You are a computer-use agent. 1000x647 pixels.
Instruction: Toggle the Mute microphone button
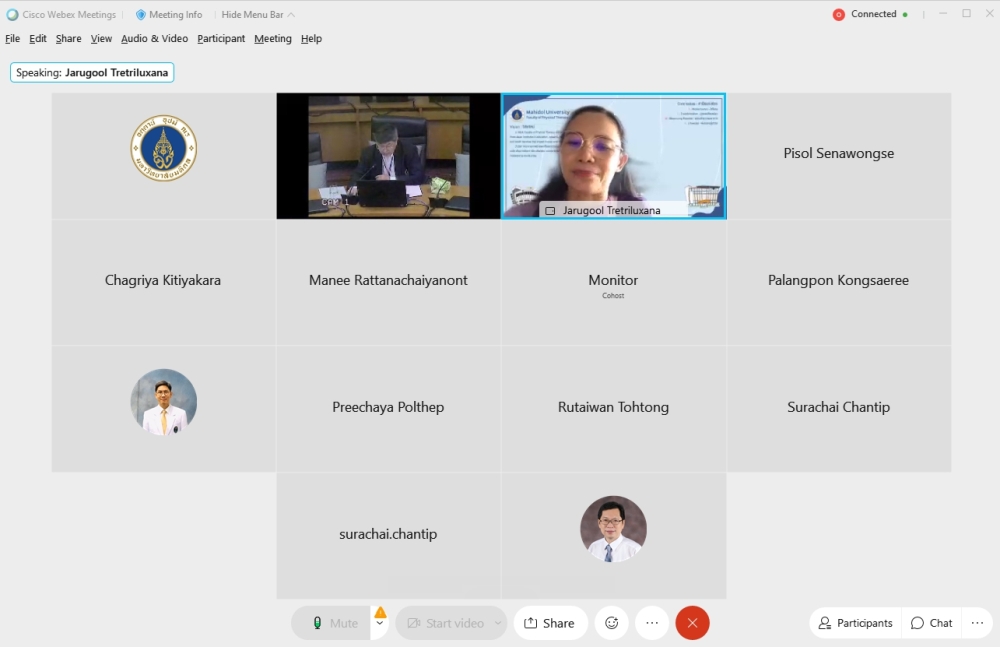pos(334,623)
